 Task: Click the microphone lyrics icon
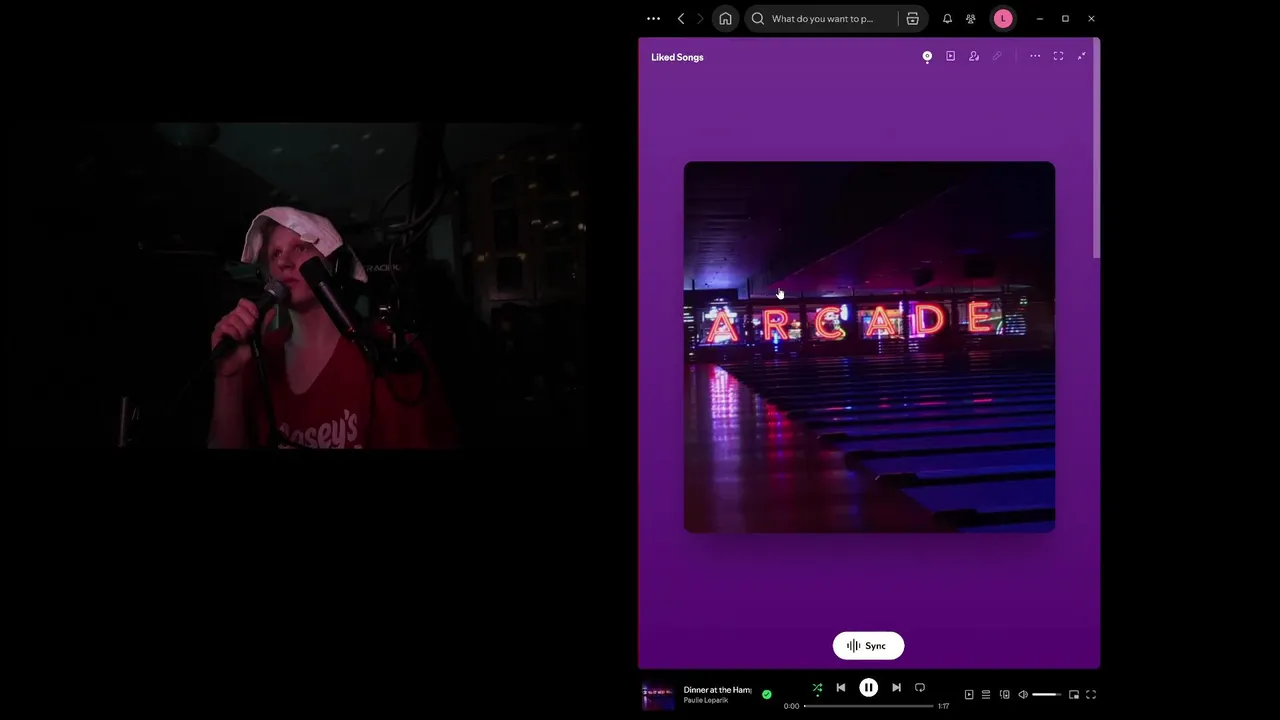(x=997, y=56)
